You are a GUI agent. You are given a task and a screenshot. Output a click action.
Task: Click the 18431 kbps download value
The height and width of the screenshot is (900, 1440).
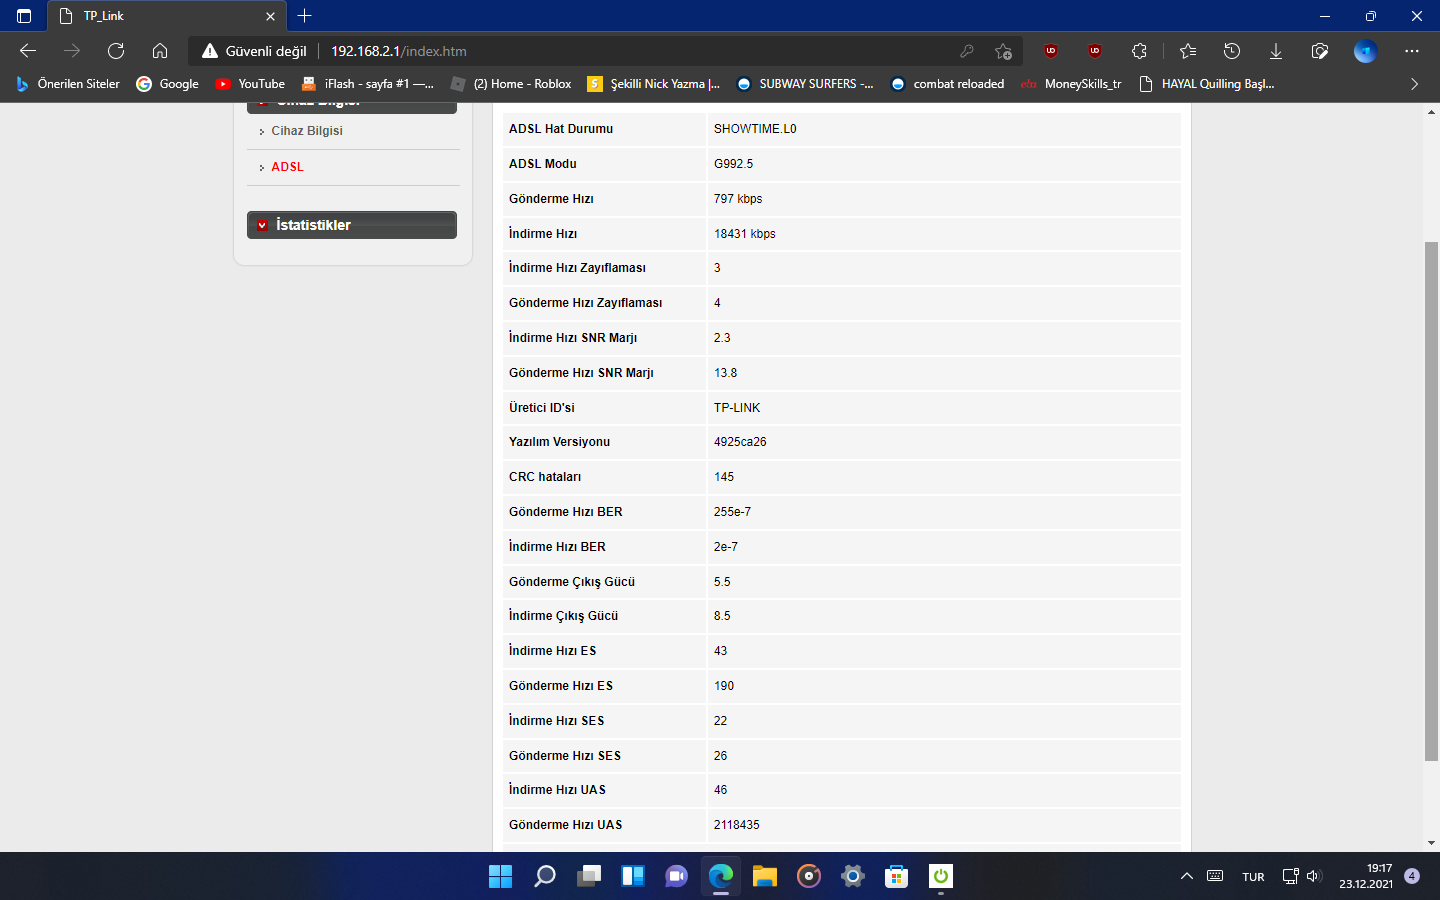[744, 234]
